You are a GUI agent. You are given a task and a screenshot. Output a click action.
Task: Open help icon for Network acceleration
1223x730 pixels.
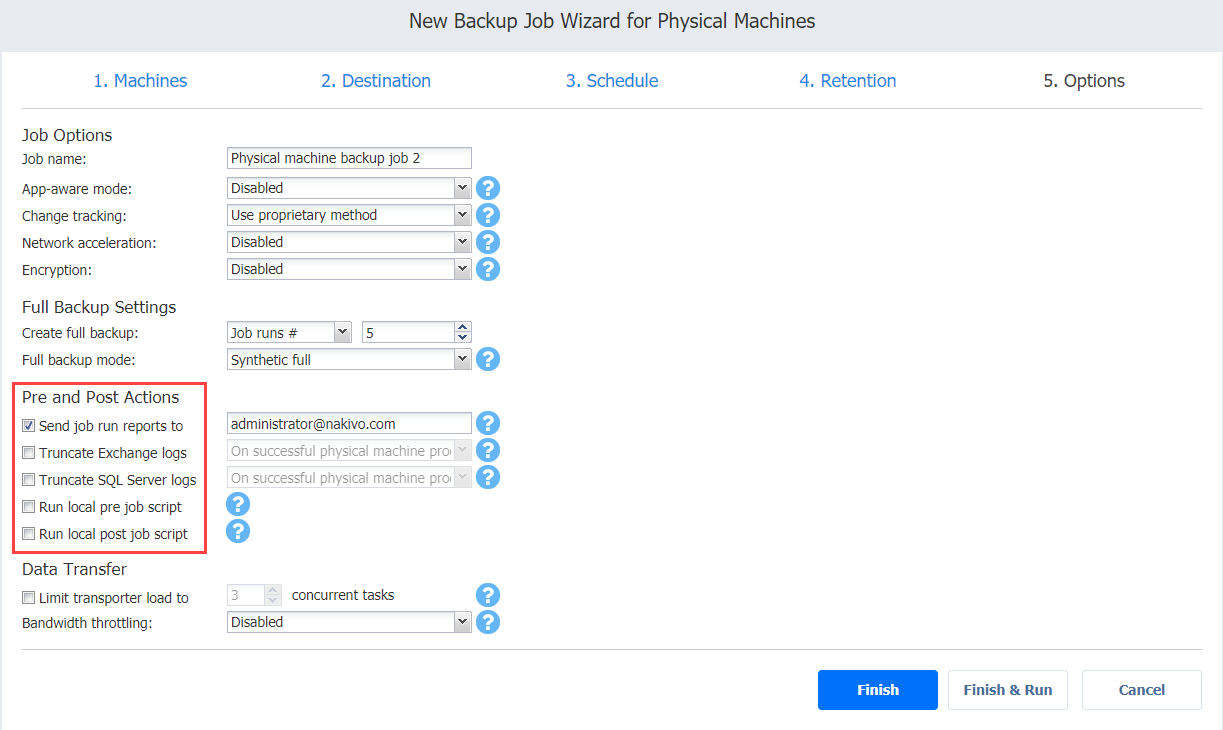coord(487,242)
